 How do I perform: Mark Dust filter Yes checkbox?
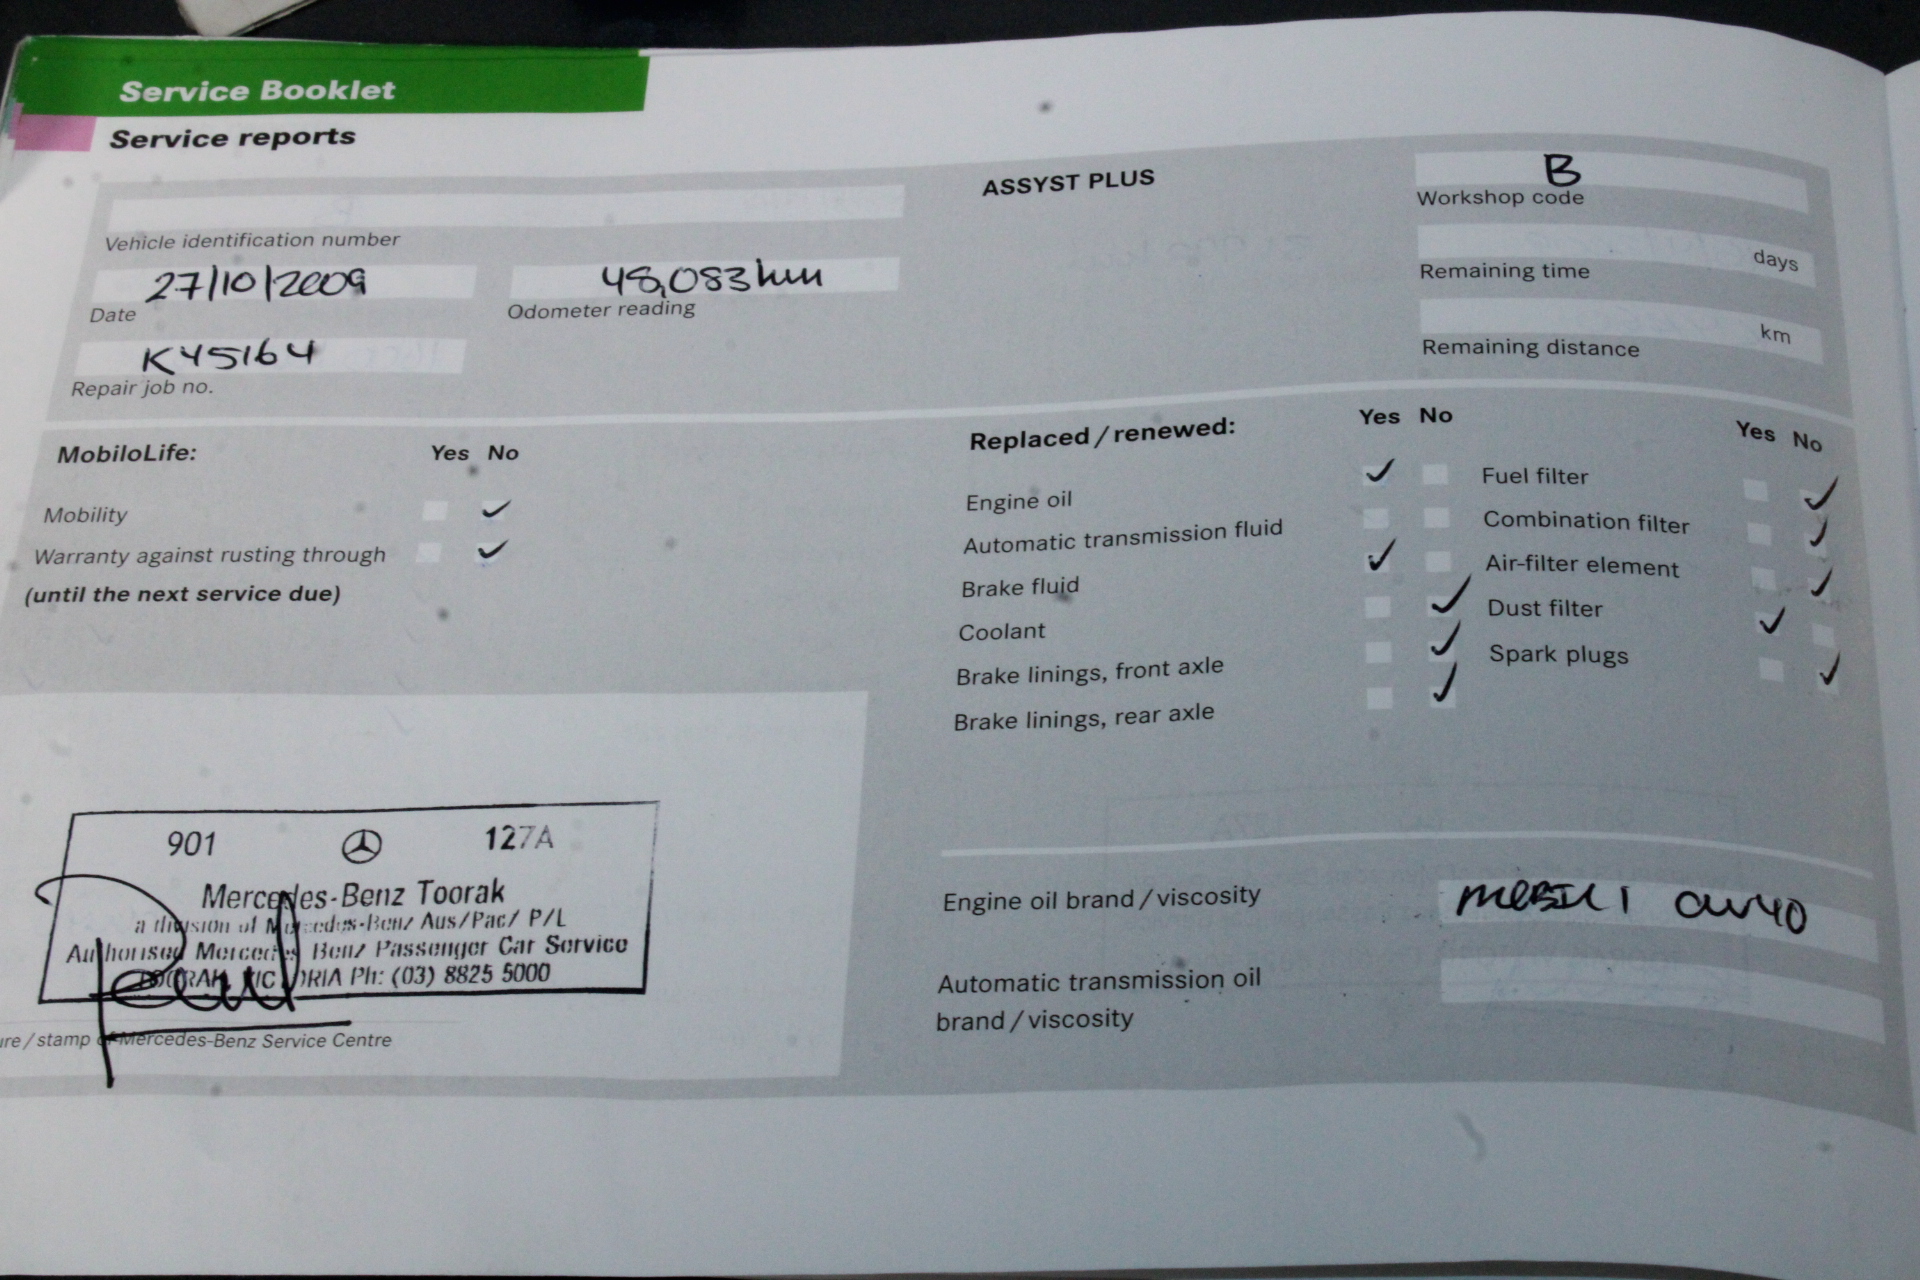[x=1767, y=625]
